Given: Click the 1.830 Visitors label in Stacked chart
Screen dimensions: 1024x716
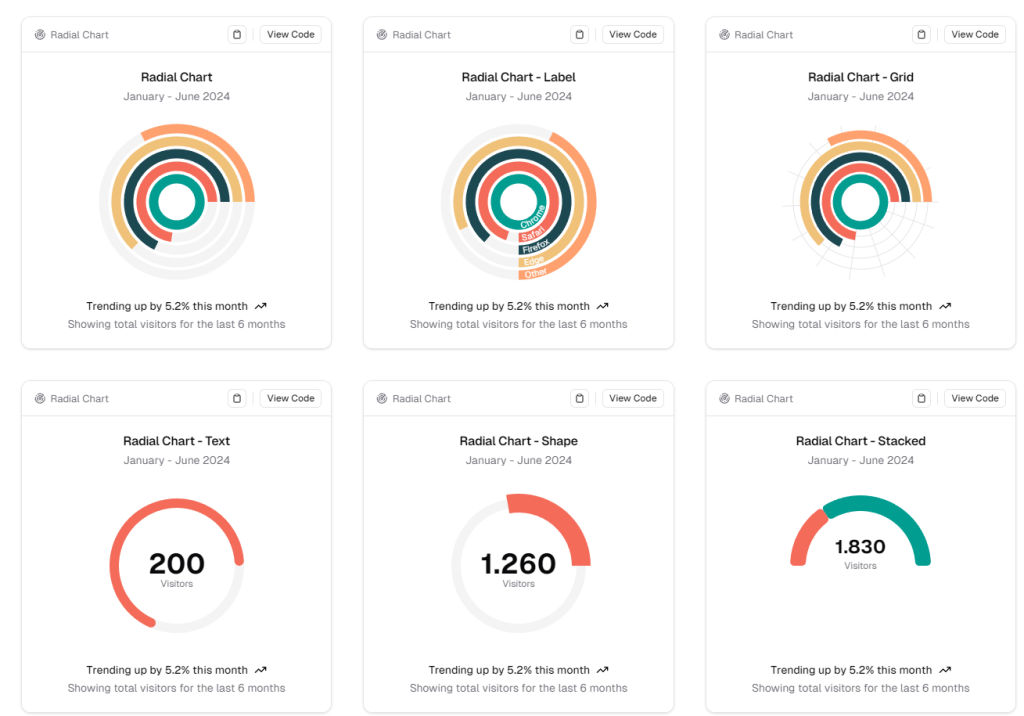Looking at the screenshot, I should pyautogui.click(x=860, y=553).
